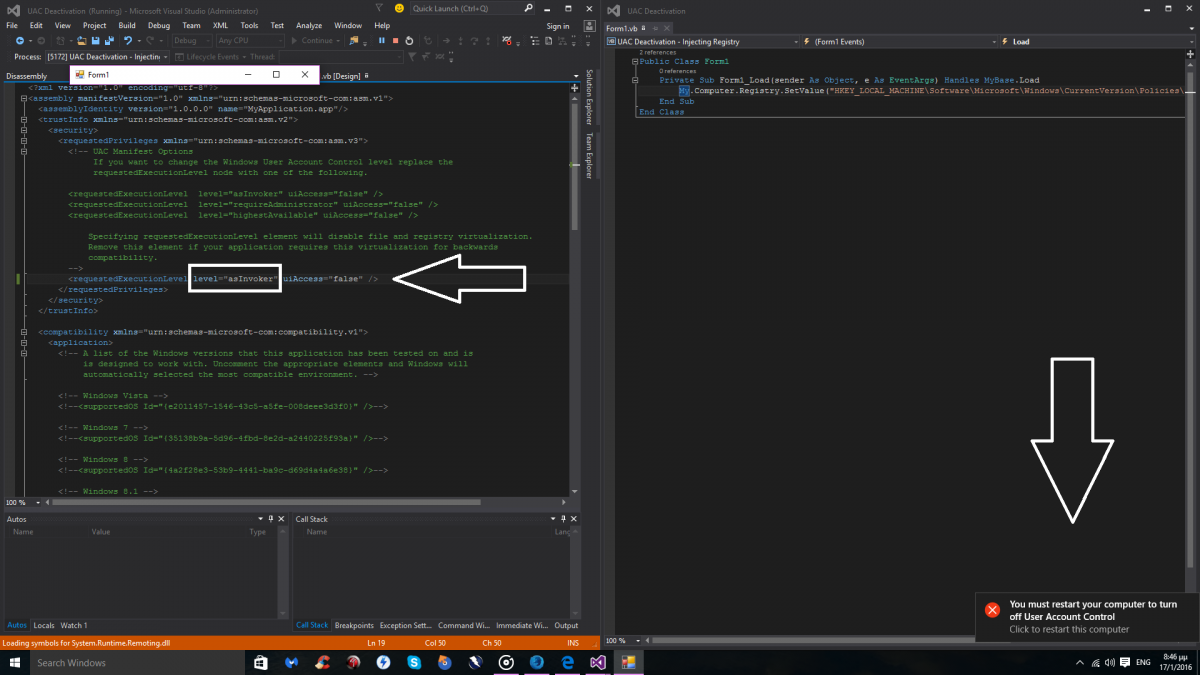Click the Save All toolbar icon
1200x675 pixels.
(x=109, y=41)
